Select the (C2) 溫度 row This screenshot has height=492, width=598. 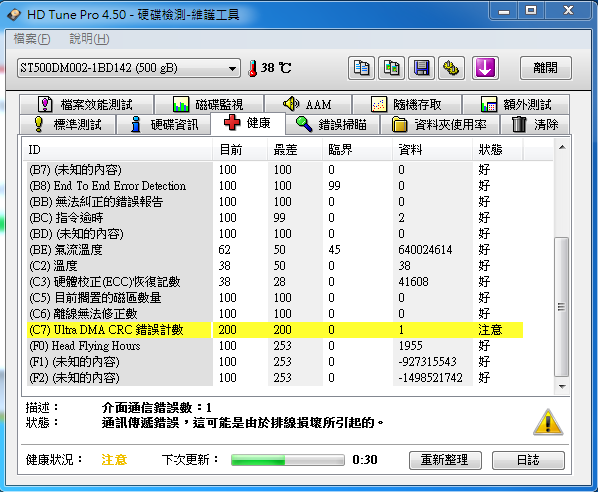pos(275,266)
